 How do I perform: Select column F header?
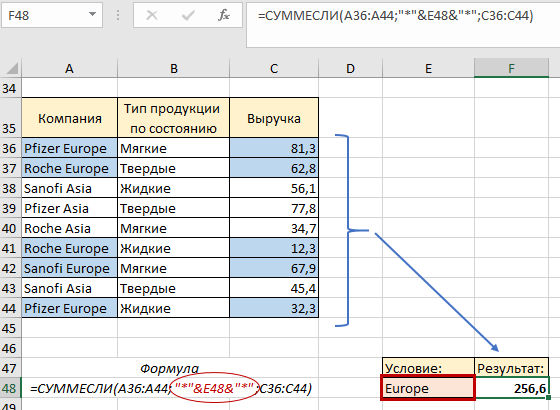coord(511,68)
